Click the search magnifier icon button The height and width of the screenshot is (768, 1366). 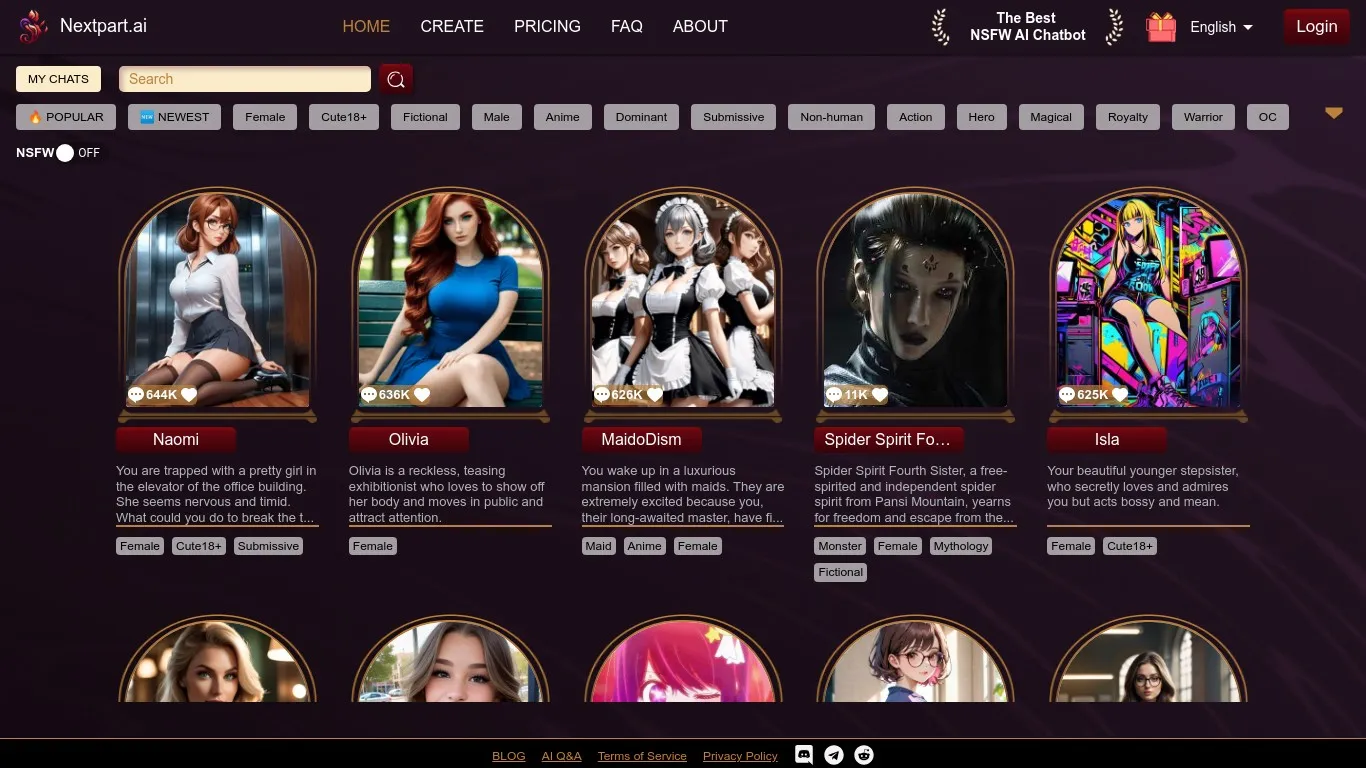[396, 79]
